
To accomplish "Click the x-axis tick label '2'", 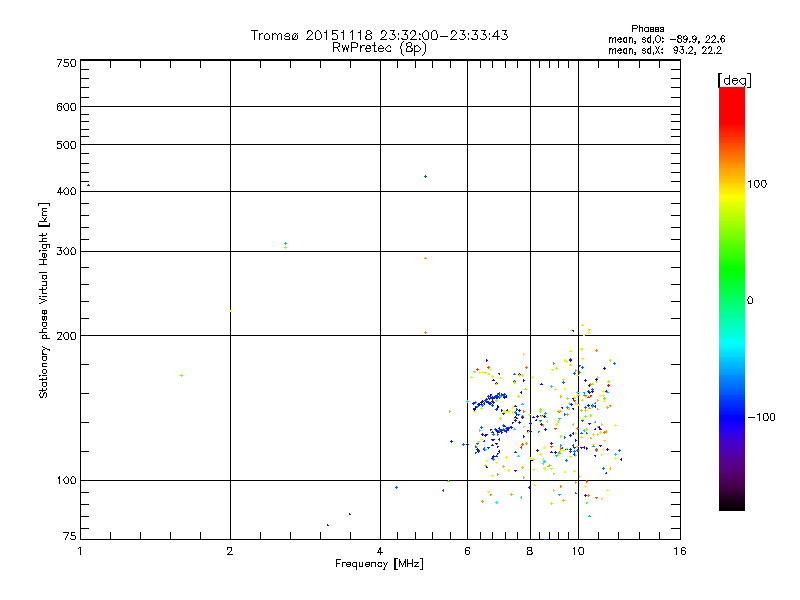I will 230,551.
